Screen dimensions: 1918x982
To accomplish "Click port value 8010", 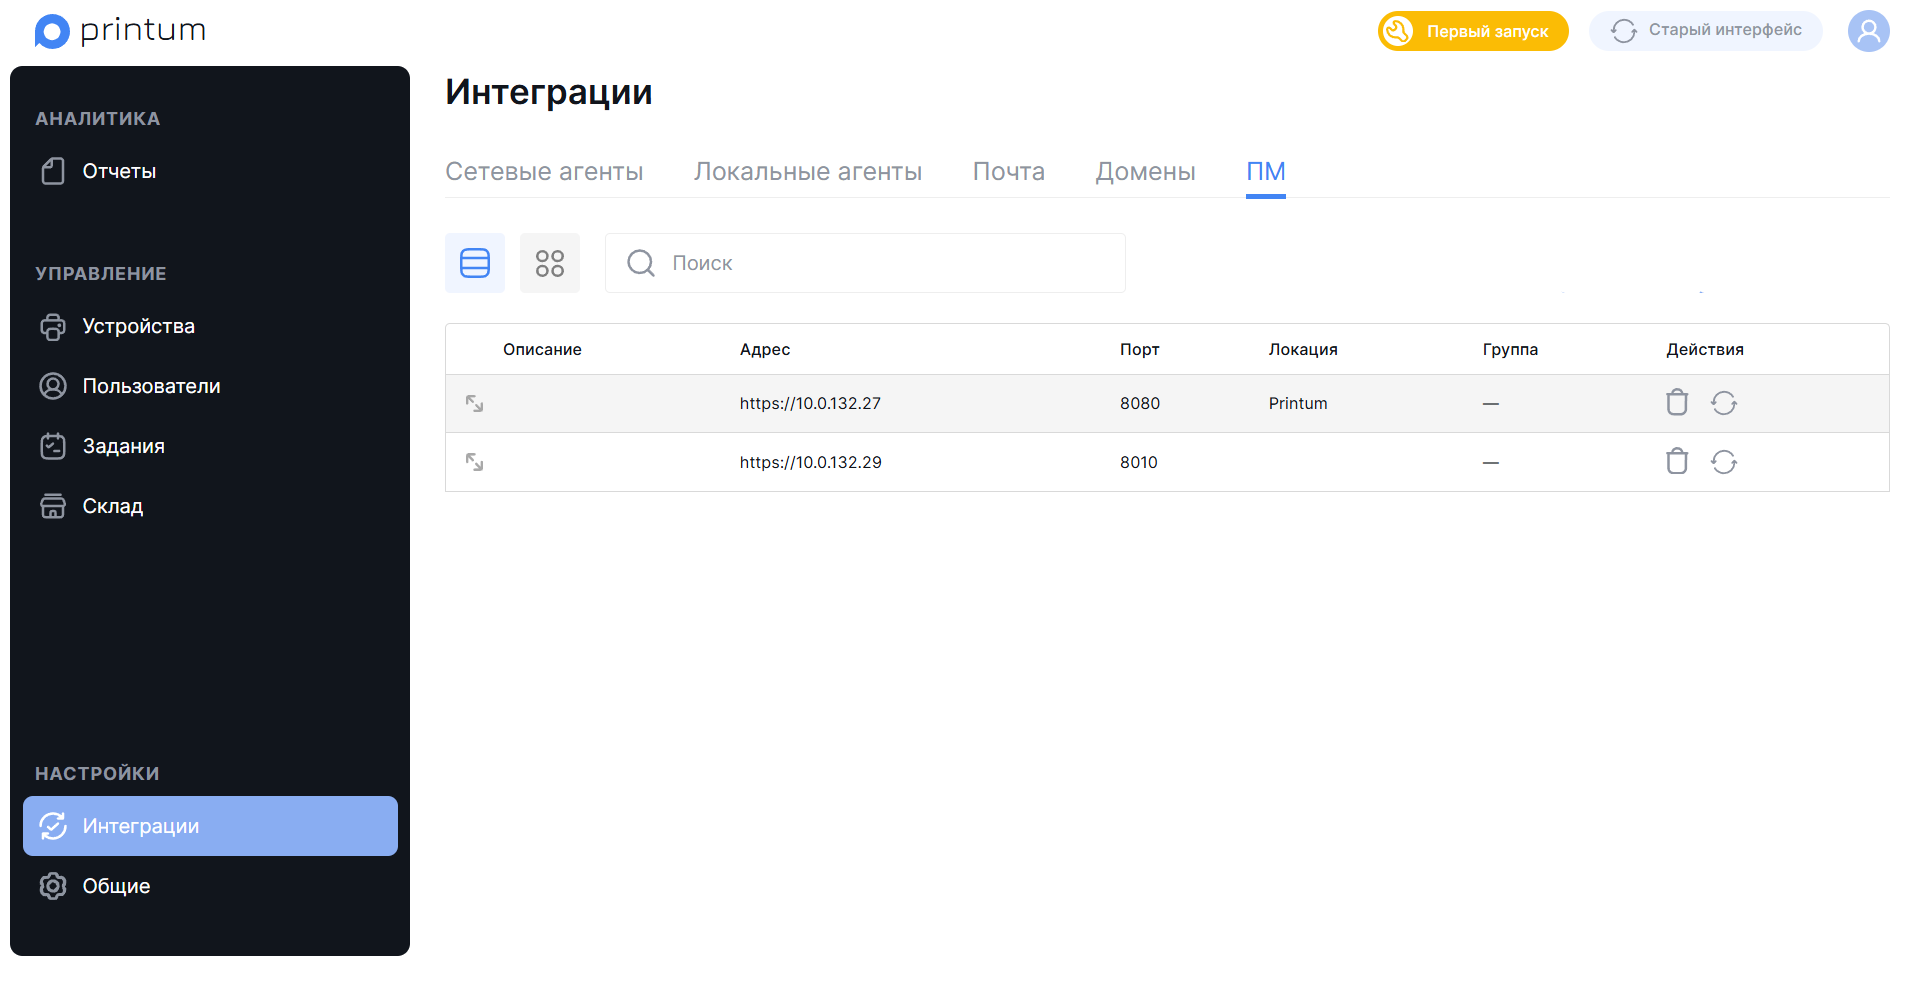I will click(x=1139, y=462).
